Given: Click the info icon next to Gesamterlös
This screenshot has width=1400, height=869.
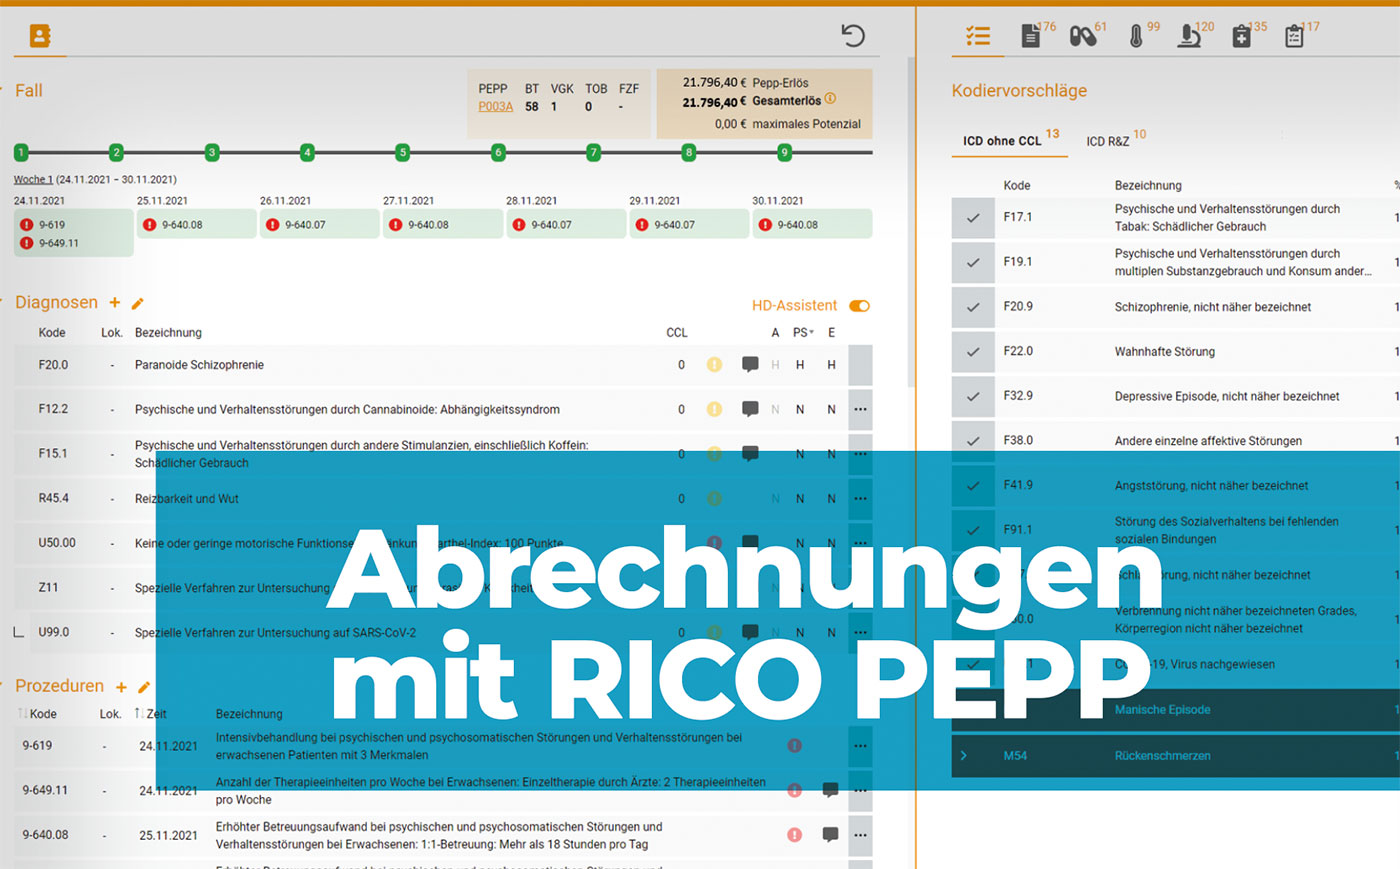Looking at the screenshot, I should [830, 99].
